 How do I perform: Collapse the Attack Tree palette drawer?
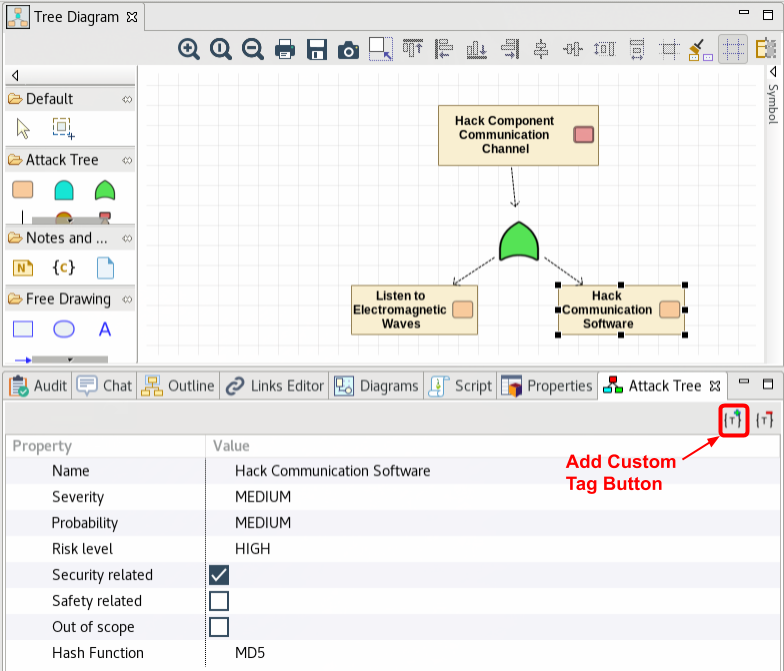[x=62, y=160]
